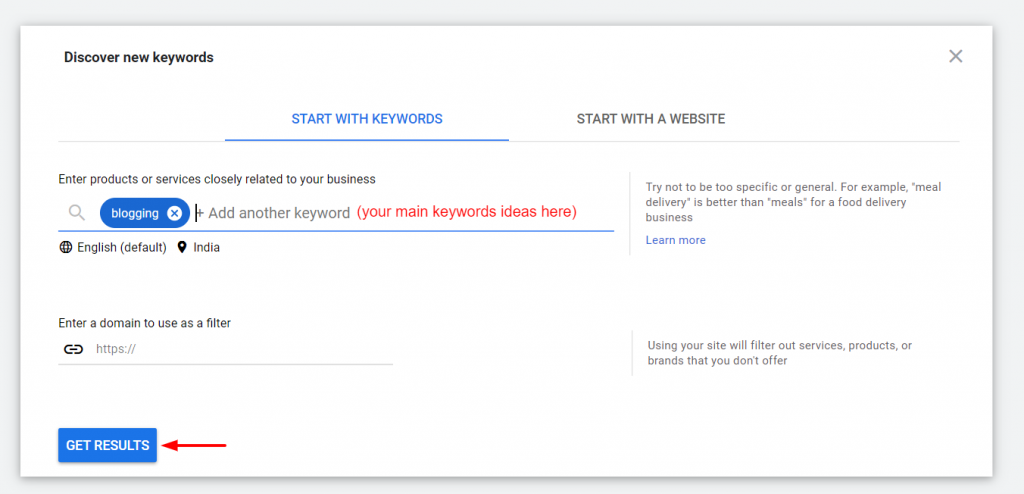Click the keyword search magnifier icon
Viewport: 1024px width, 494px height.
(77, 213)
